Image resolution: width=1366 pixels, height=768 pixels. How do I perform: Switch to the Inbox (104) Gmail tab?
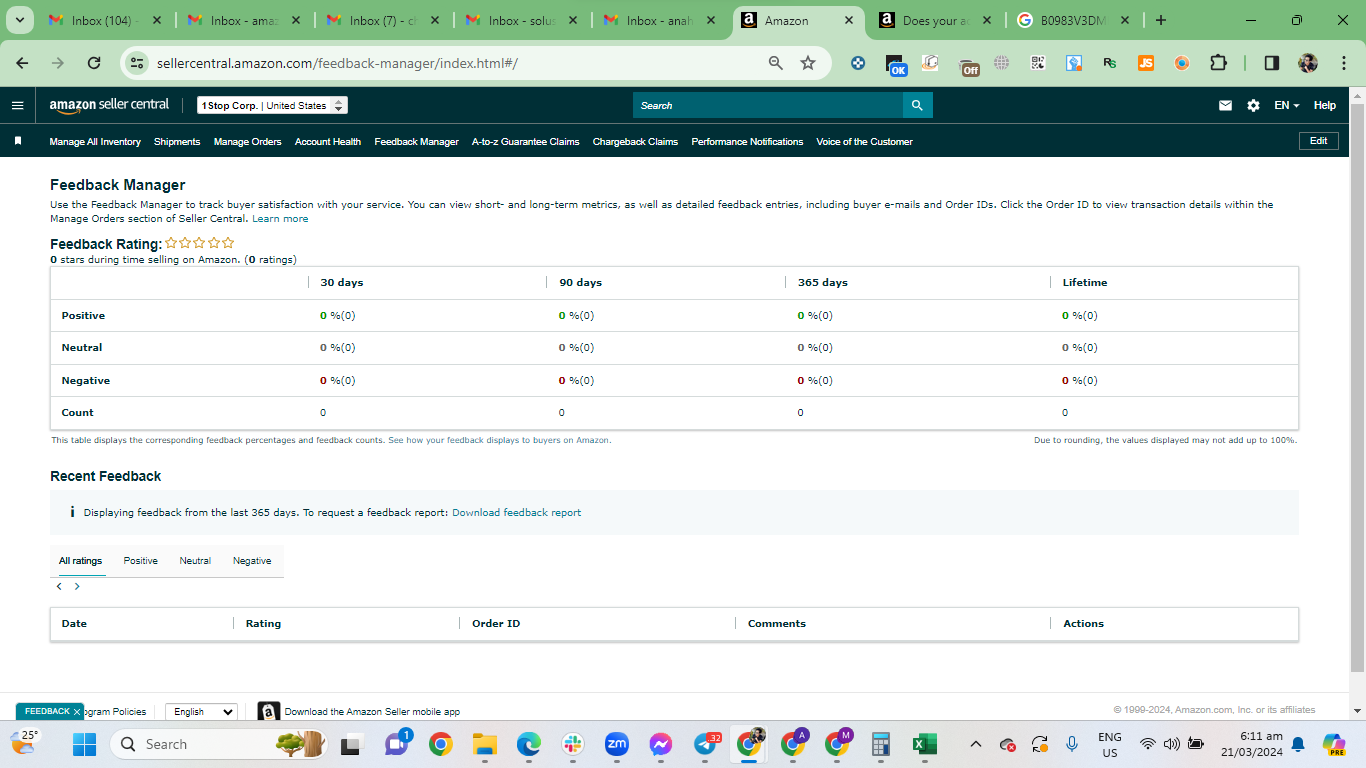tap(104, 20)
